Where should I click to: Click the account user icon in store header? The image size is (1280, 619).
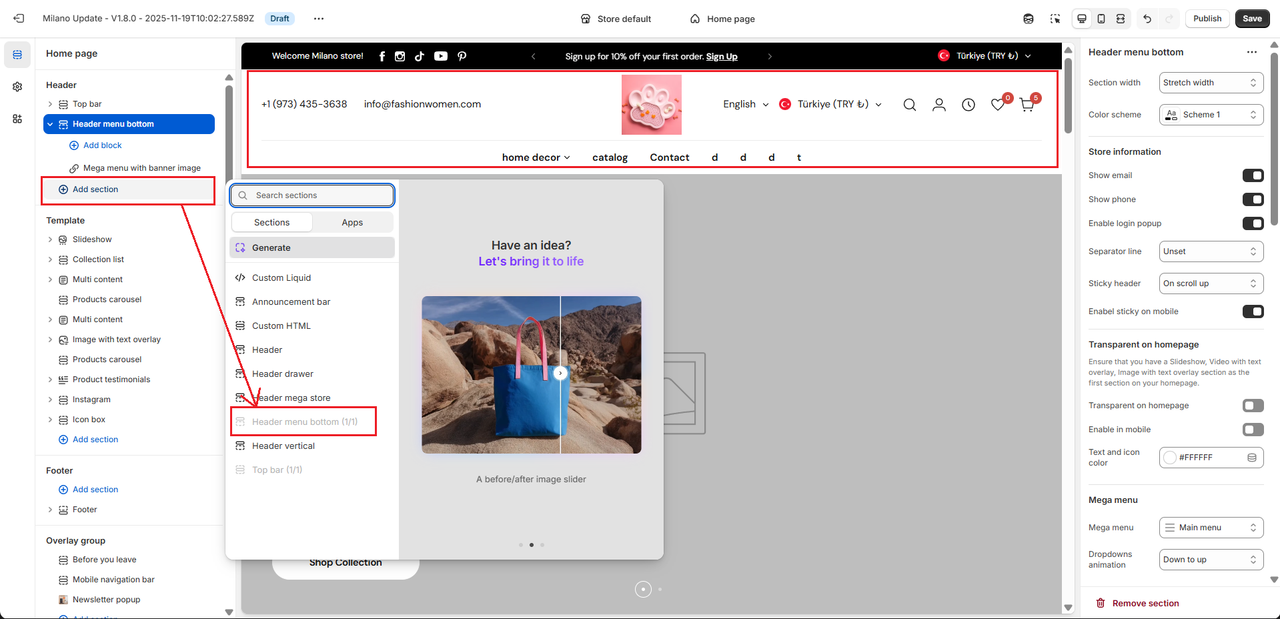point(939,104)
